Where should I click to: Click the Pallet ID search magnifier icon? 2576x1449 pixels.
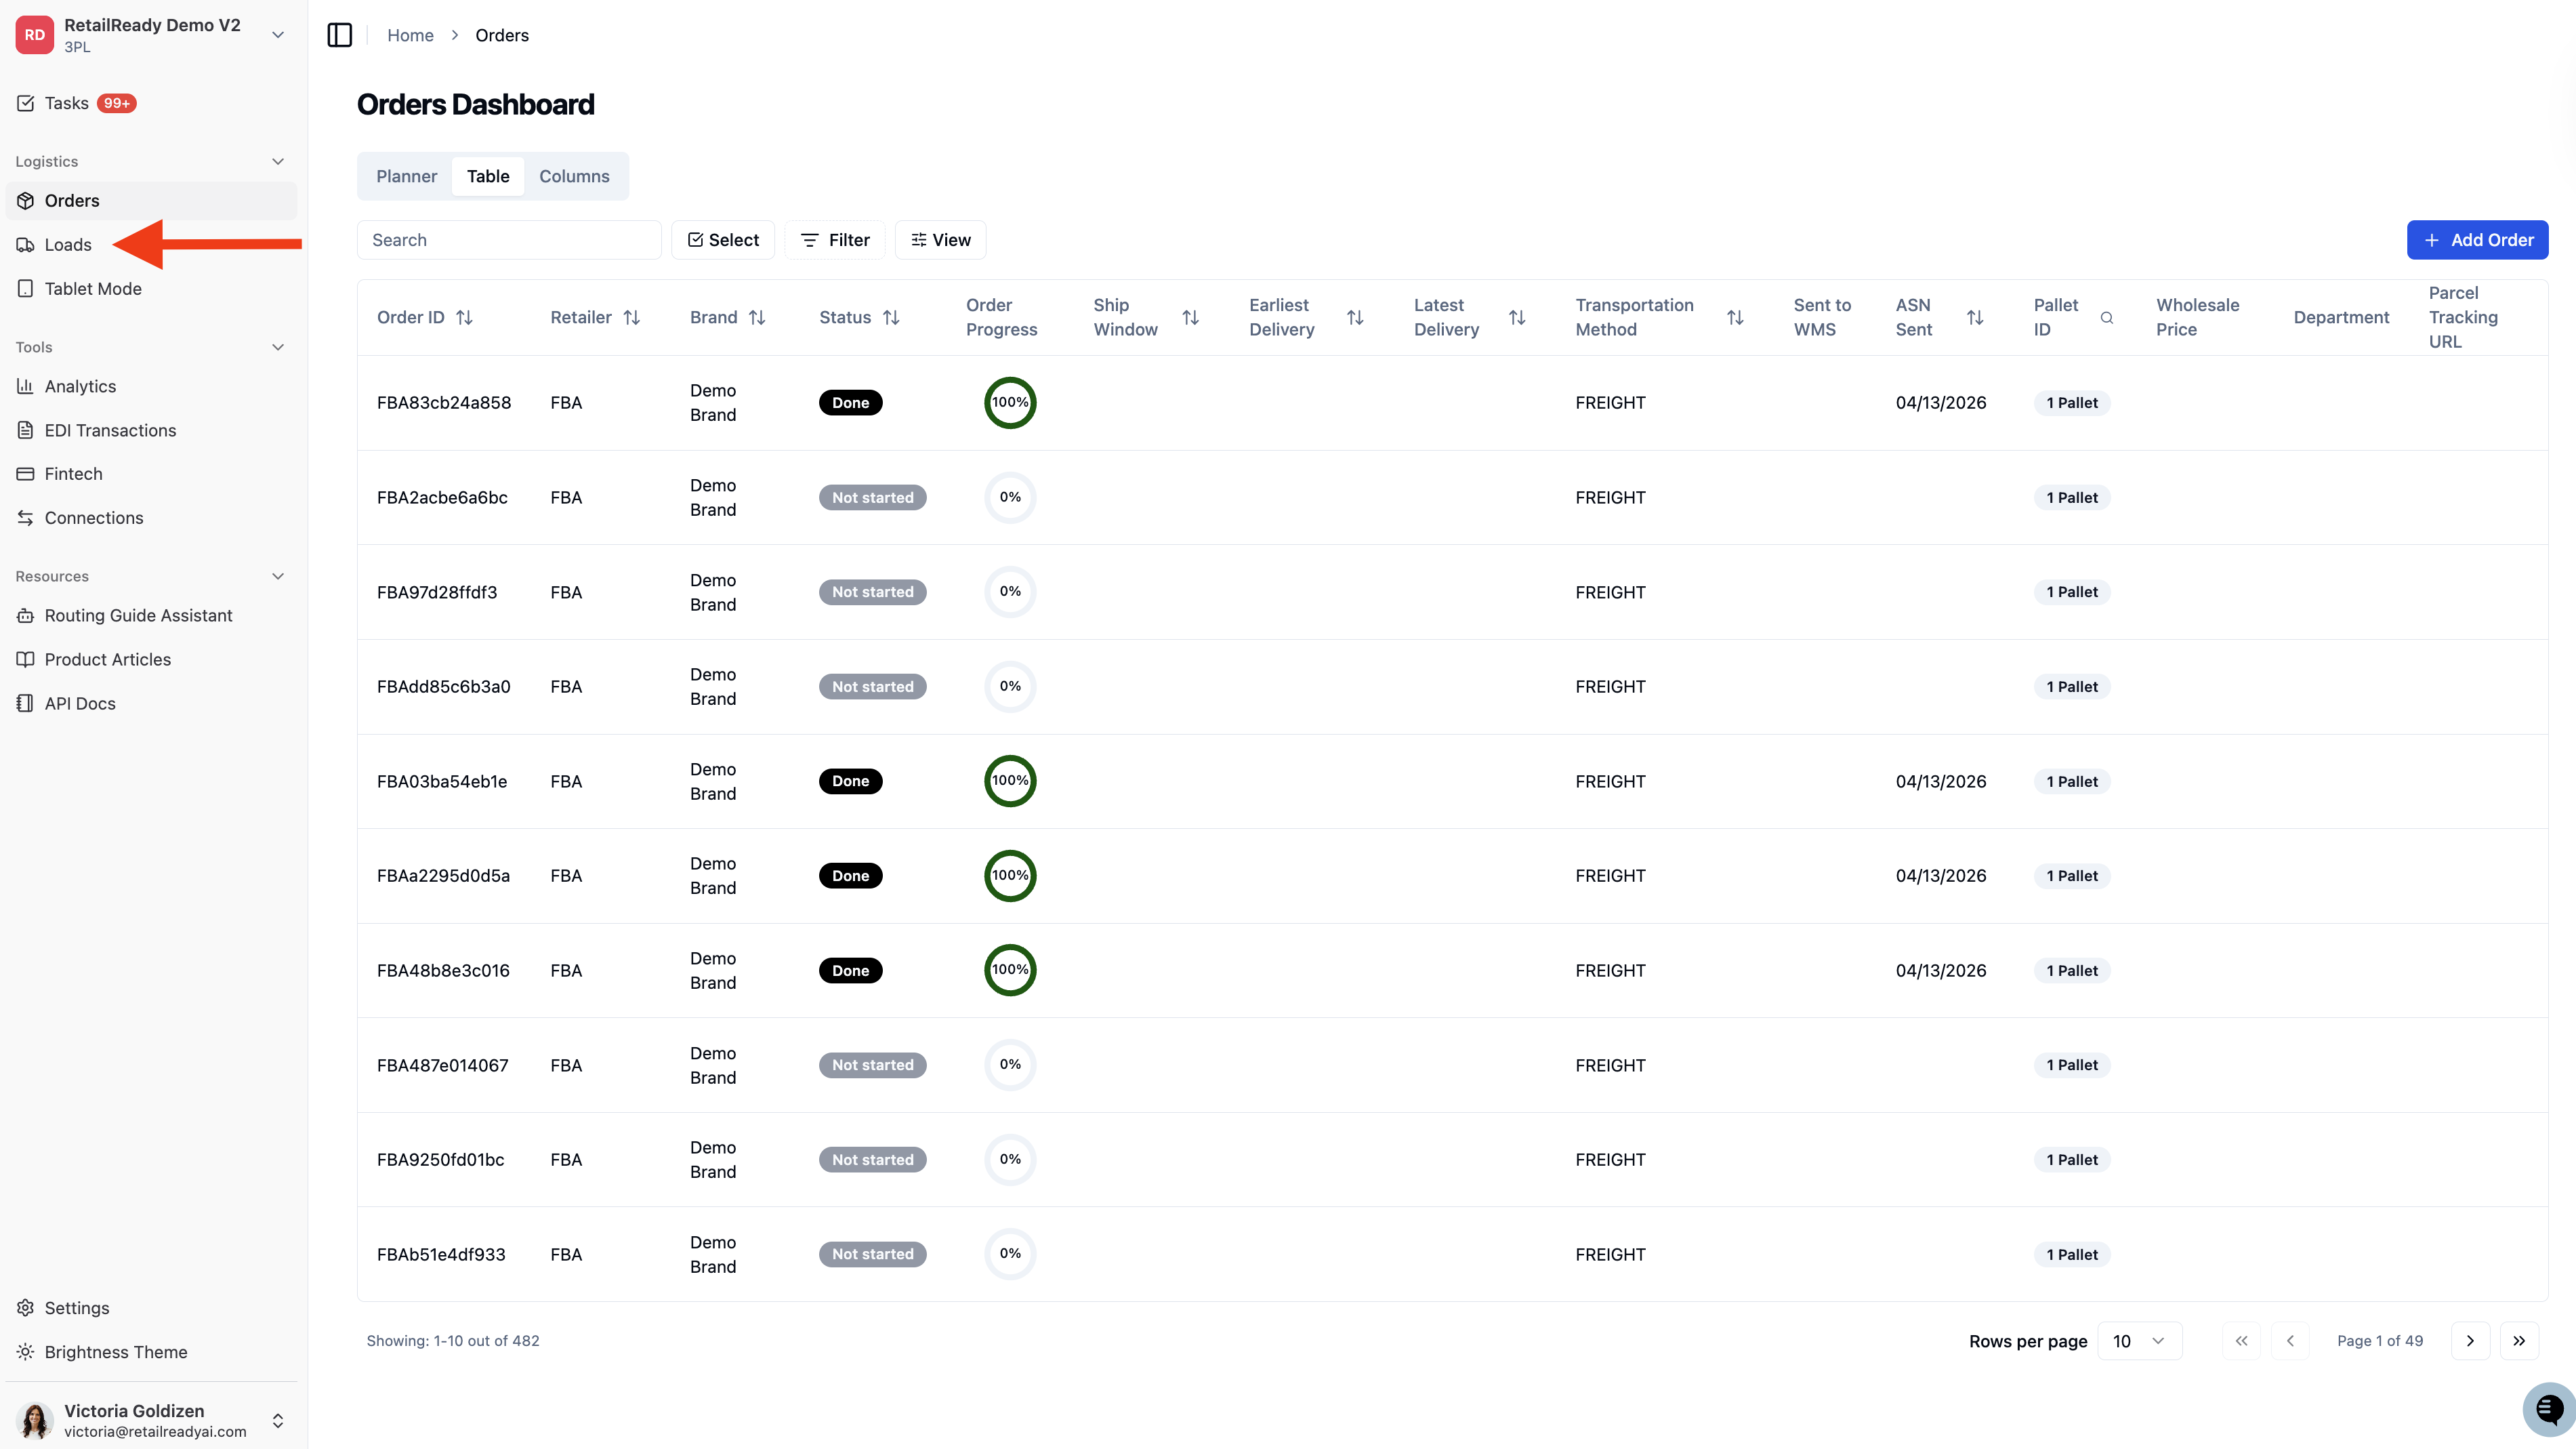[x=2107, y=318]
